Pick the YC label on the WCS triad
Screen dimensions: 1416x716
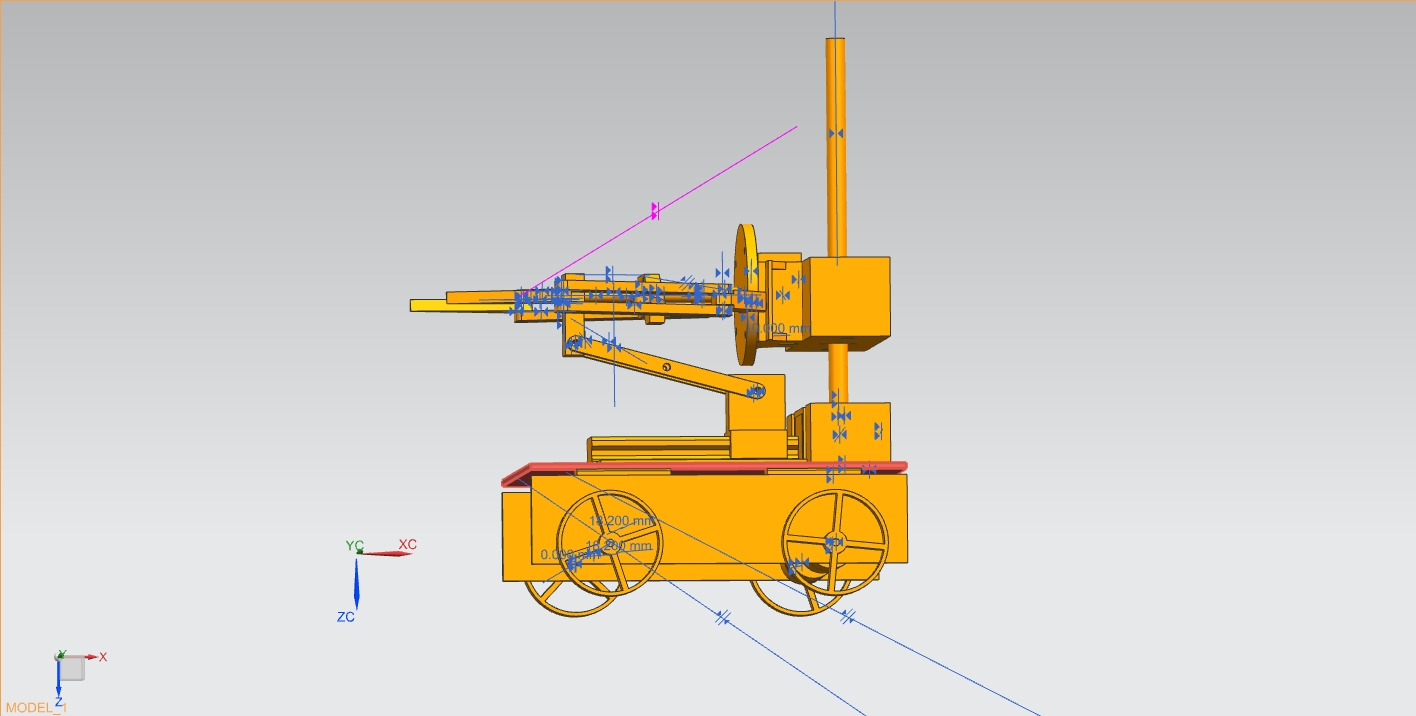pos(354,546)
